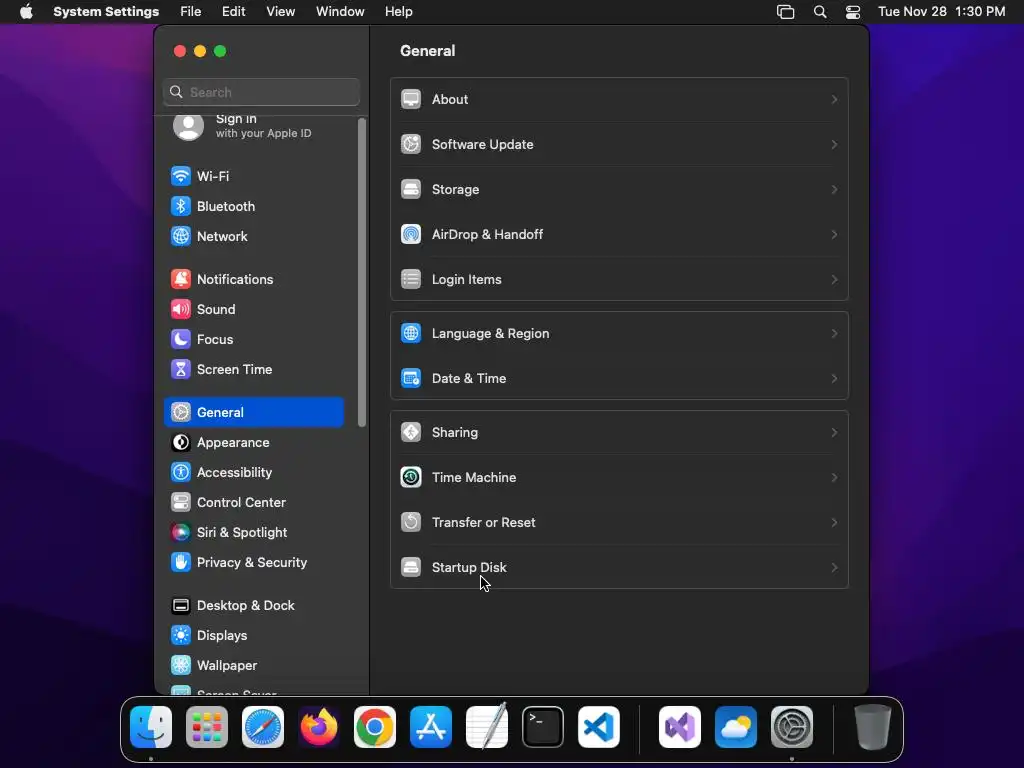Screen dimensions: 1024x768
Task: Expand the Time Machine chevron
Action: [x=834, y=478]
